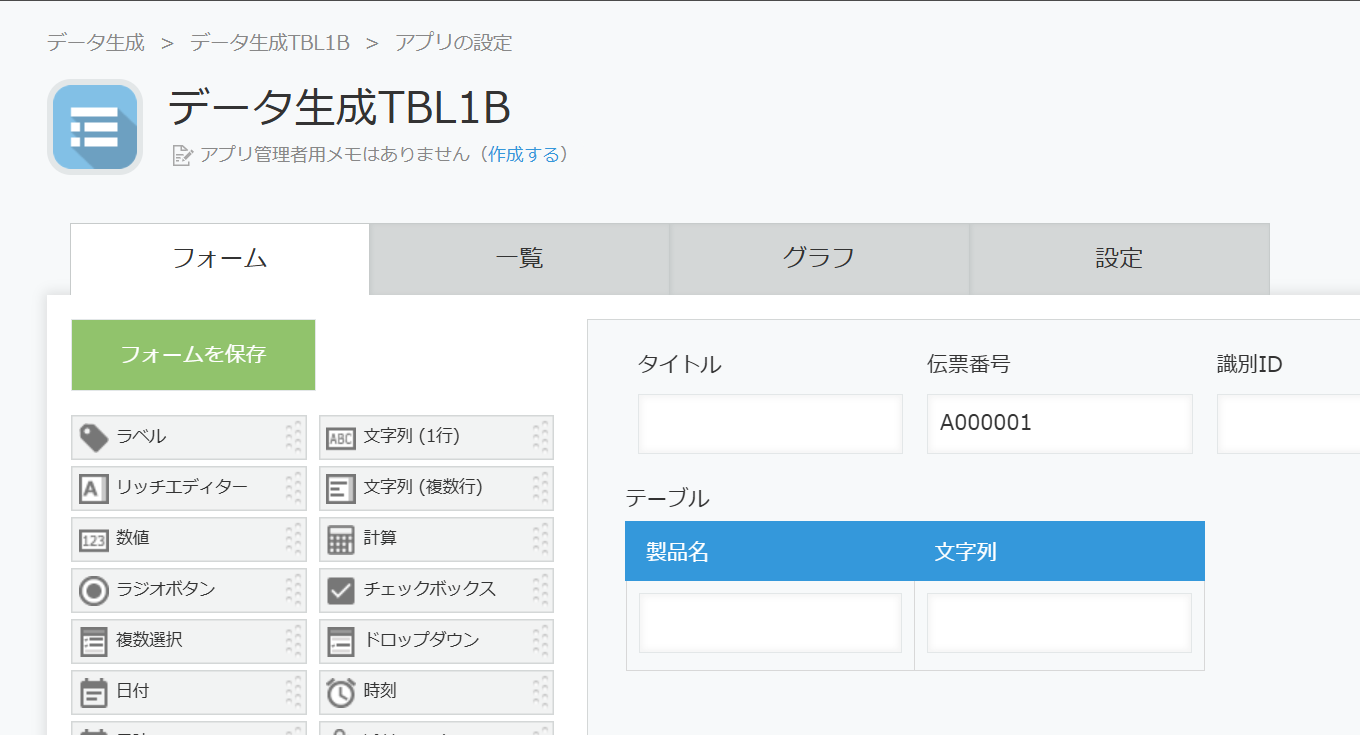Viewport: 1360px width, 735px height.
Task: Switch to the 設定 tab
Action: pos(1119,259)
